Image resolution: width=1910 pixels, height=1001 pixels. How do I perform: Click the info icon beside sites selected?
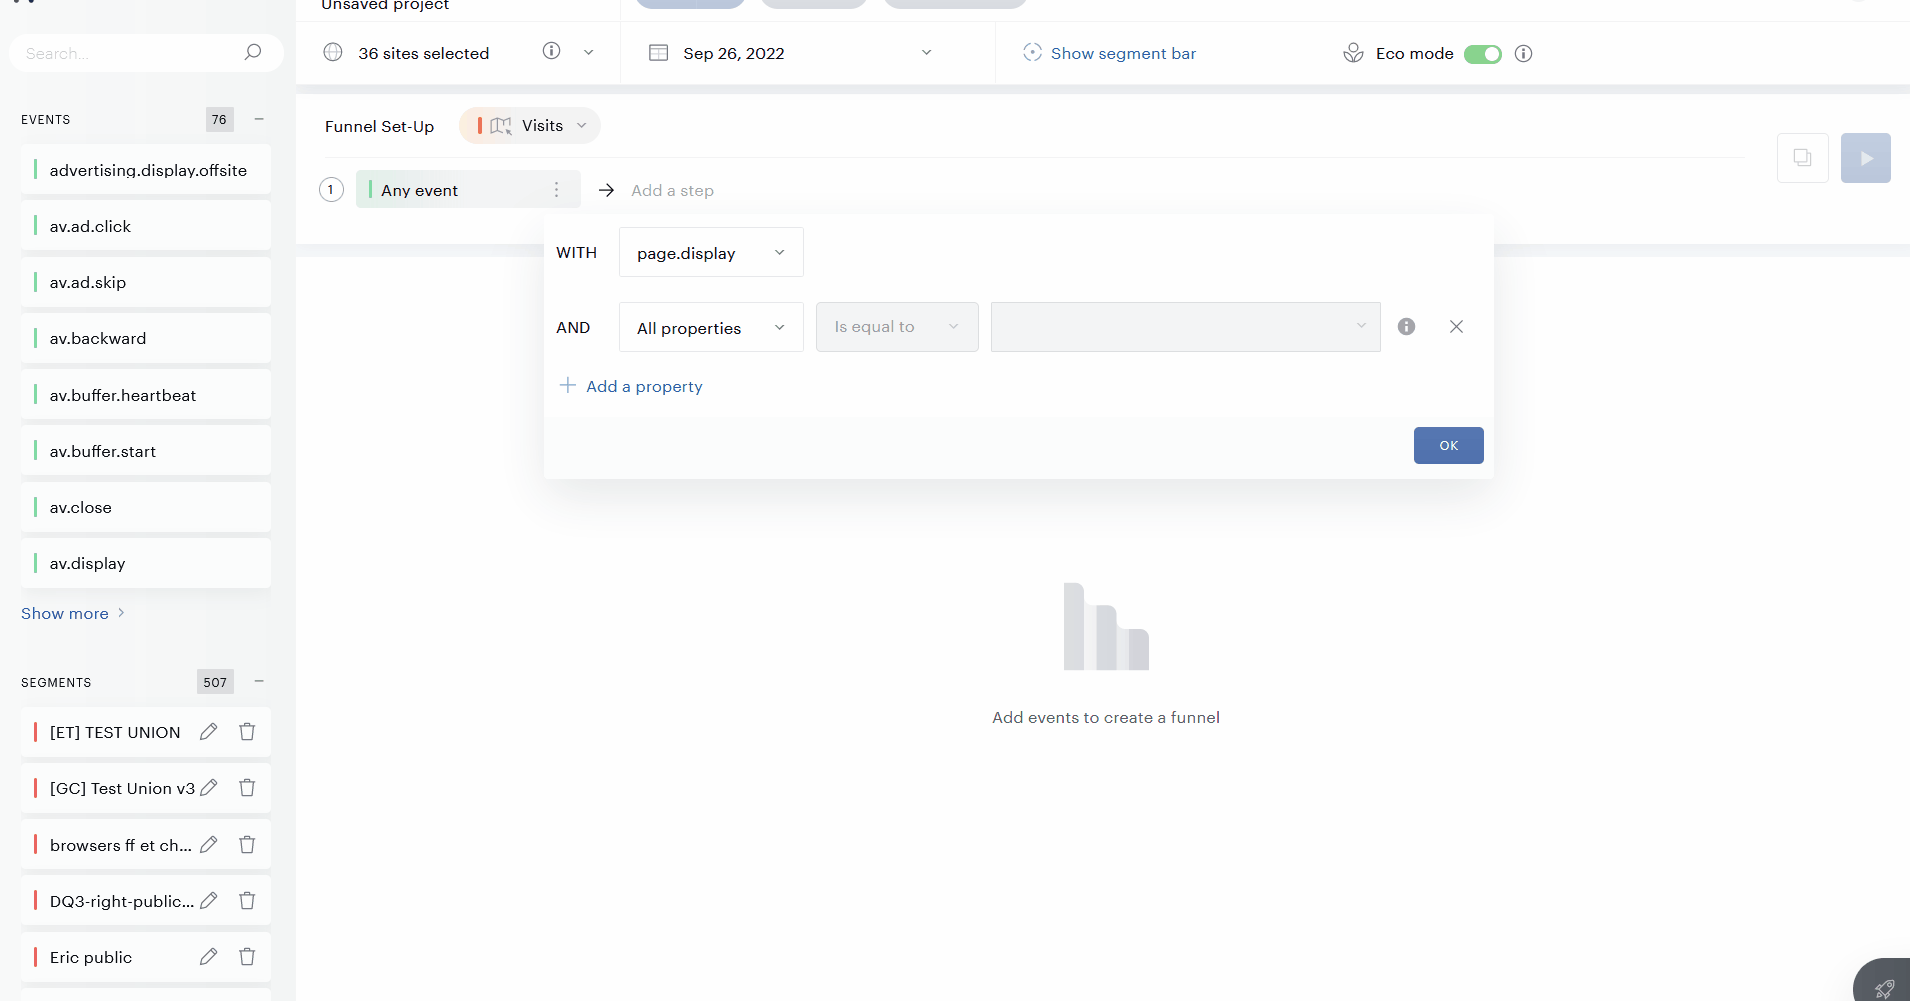(x=551, y=51)
